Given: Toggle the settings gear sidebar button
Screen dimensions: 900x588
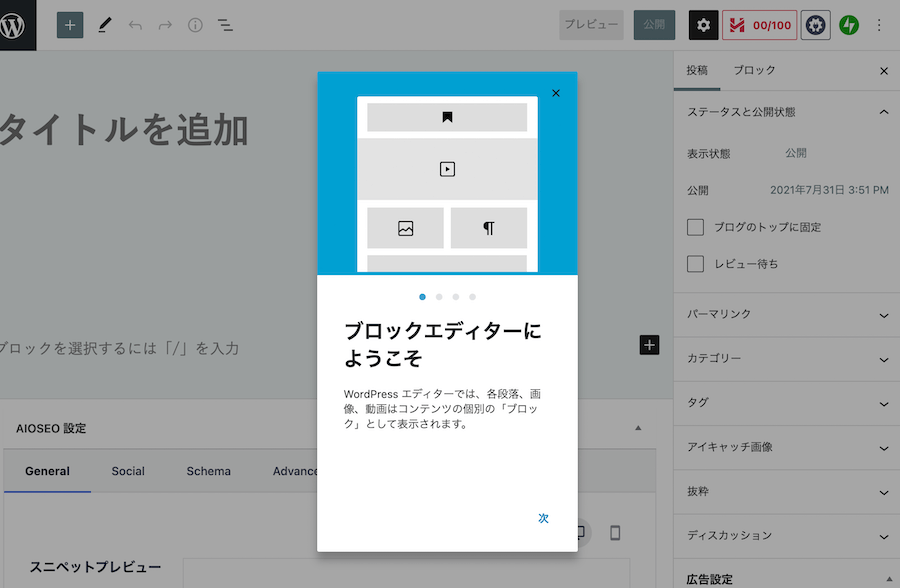Looking at the screenshot, I should pos(703,25).
